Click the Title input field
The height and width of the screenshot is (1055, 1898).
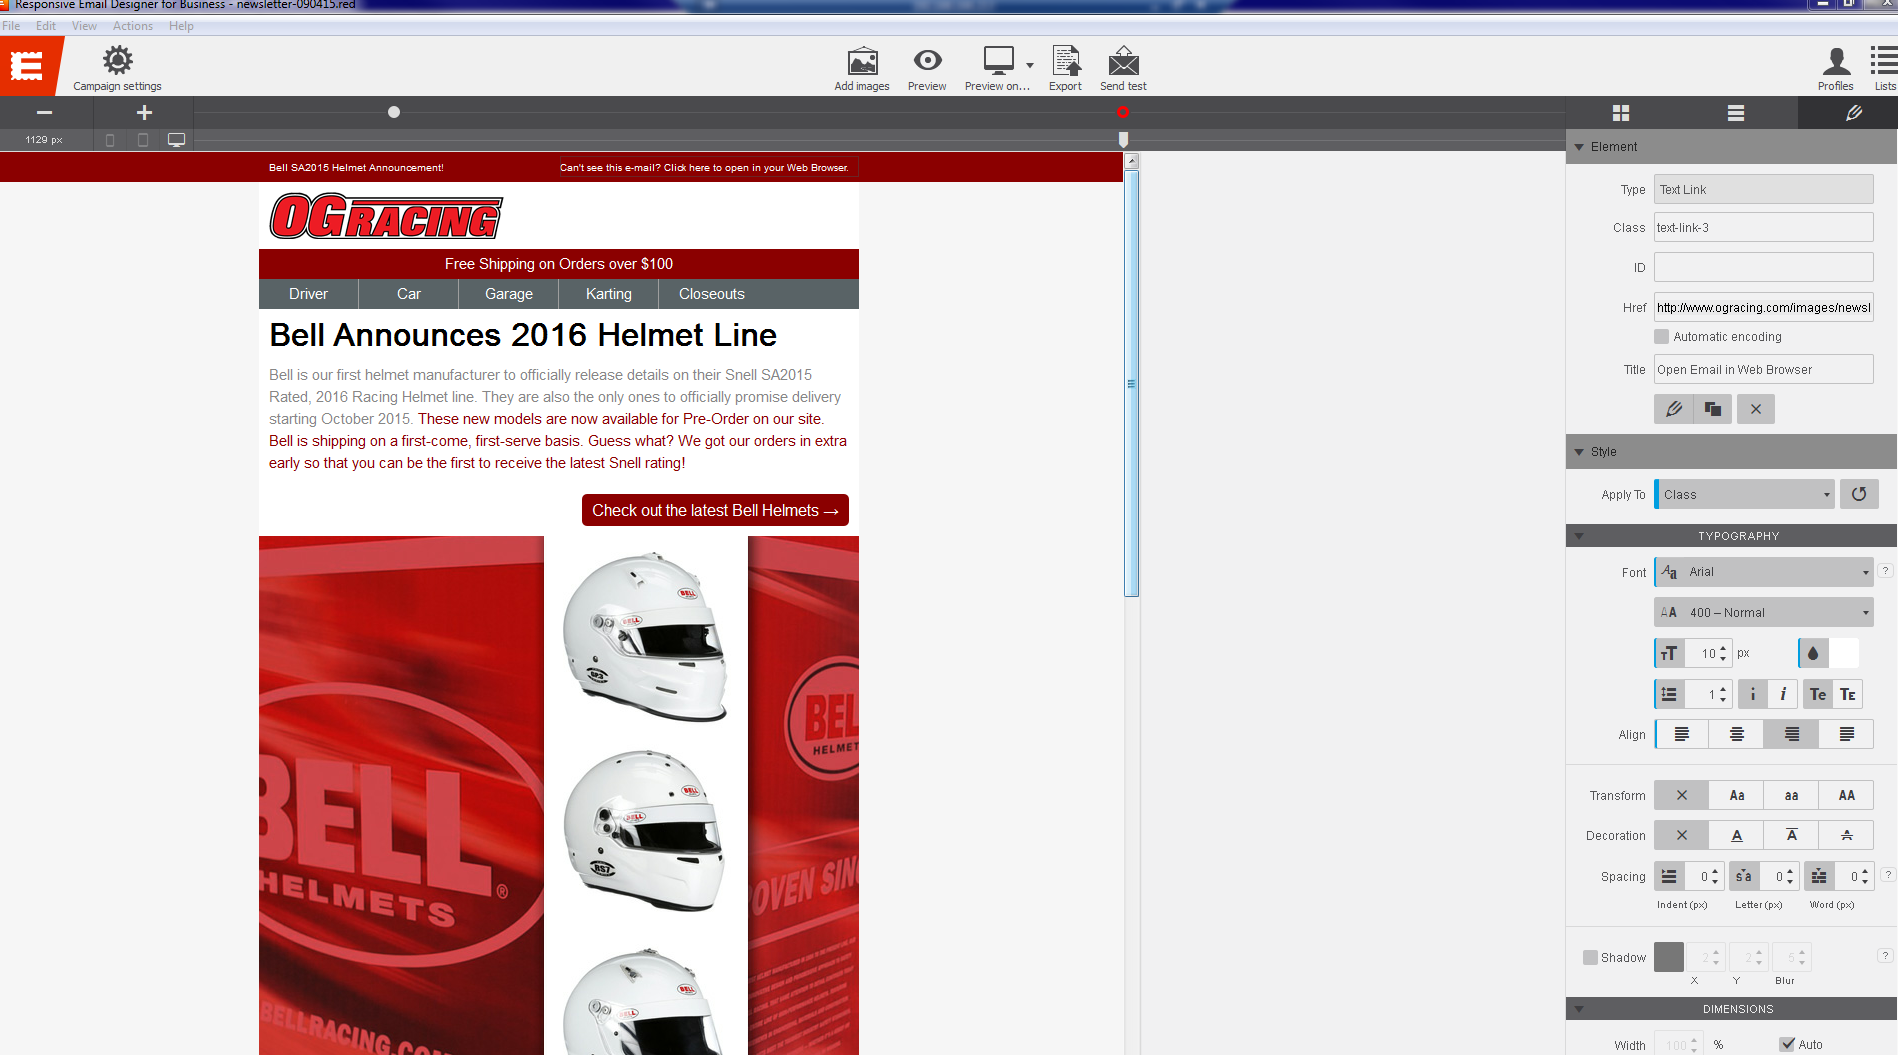point(1764,369)
